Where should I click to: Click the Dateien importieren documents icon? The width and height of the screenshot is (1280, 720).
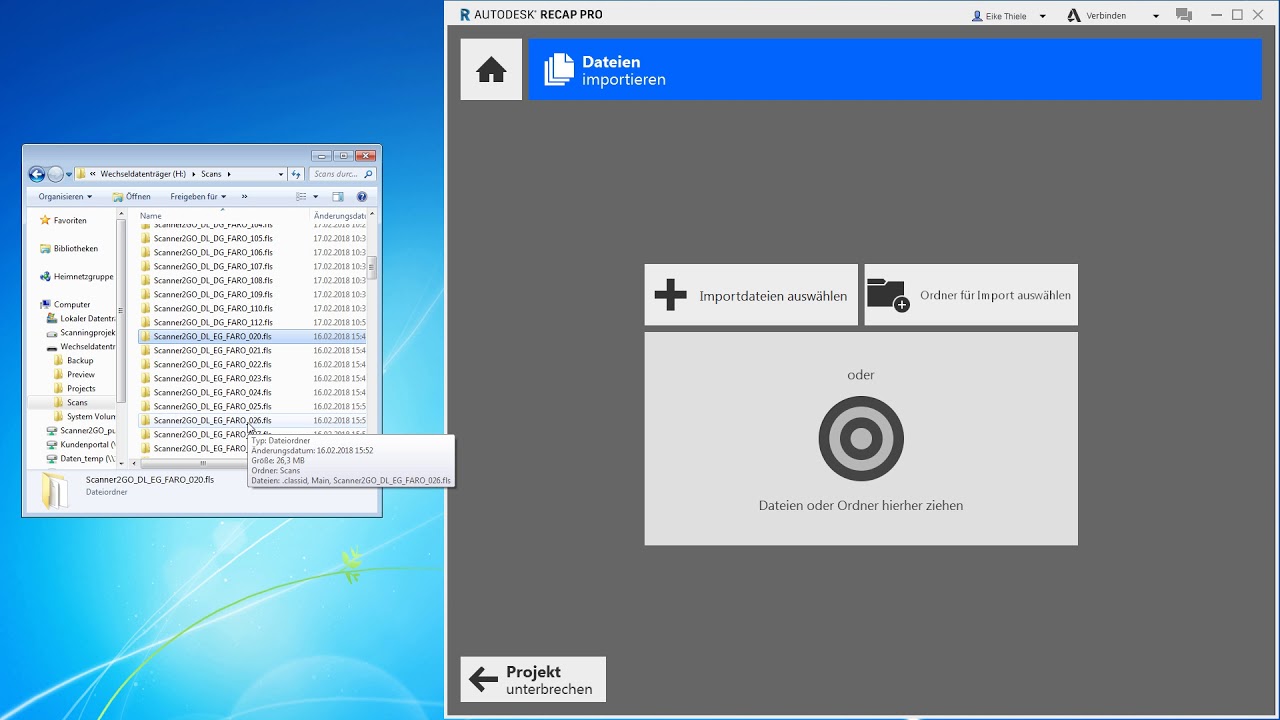(559, 70)
